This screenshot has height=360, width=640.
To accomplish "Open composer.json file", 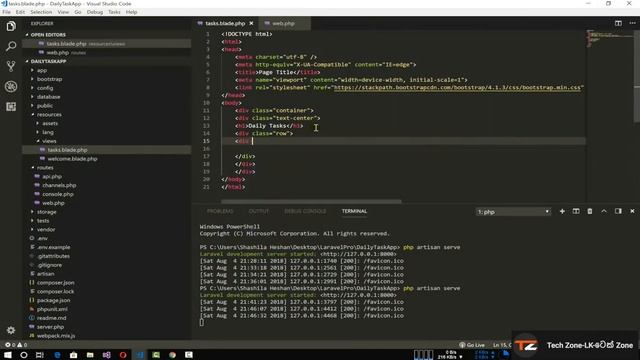I will point(56,283).
